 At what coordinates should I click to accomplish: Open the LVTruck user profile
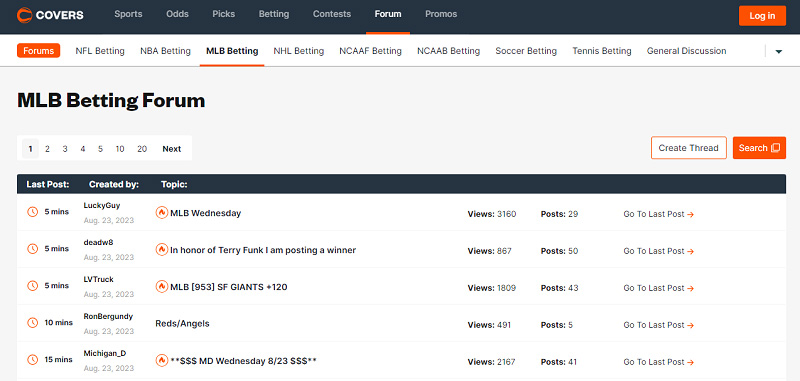98,280
